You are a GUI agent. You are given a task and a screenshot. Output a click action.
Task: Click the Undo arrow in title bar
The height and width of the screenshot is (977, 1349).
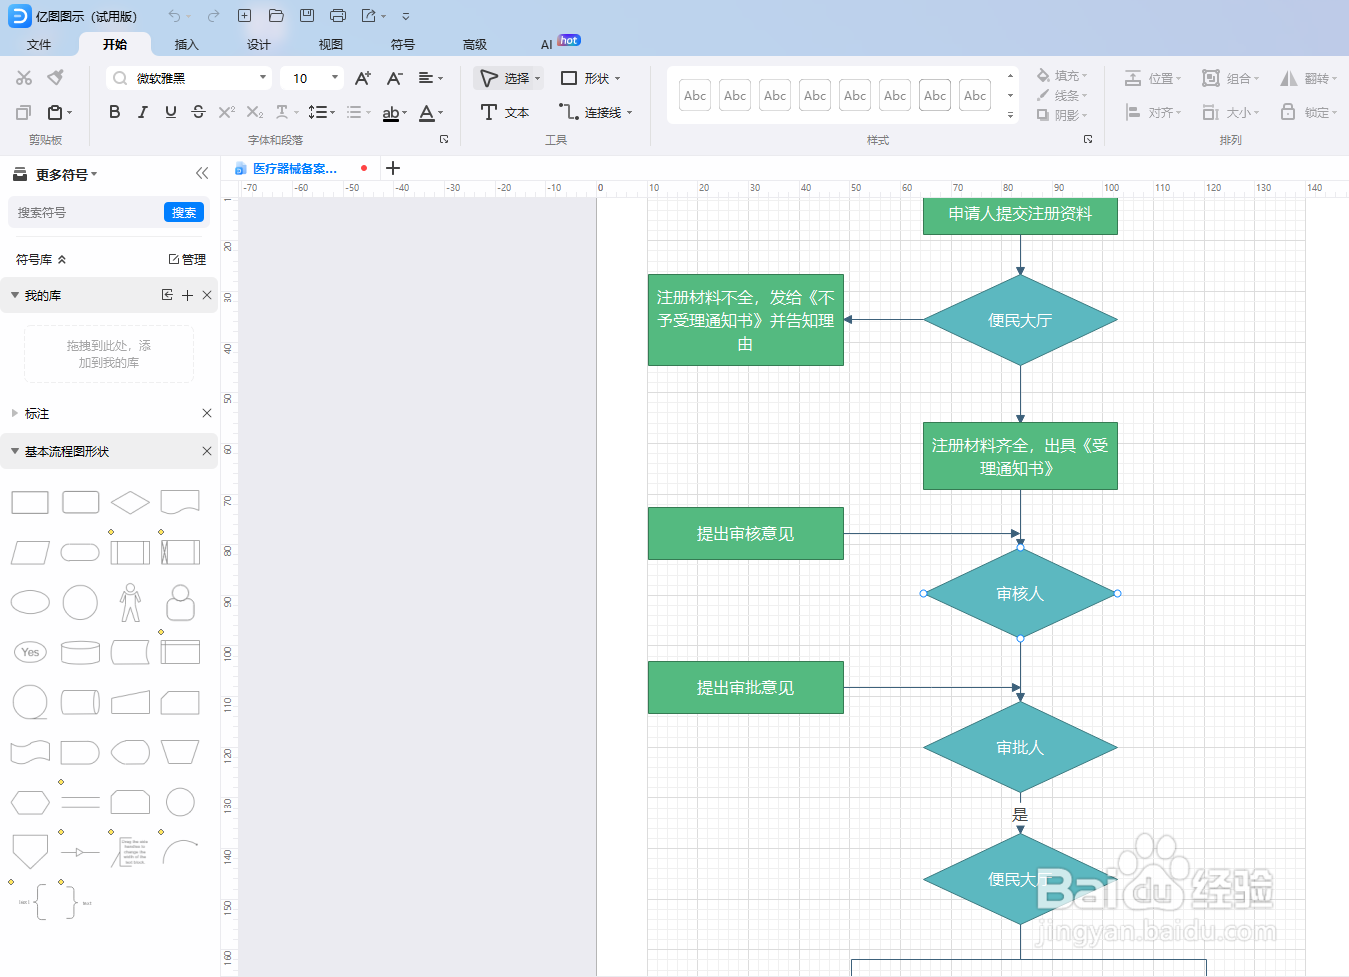click(x=175, y=16)
